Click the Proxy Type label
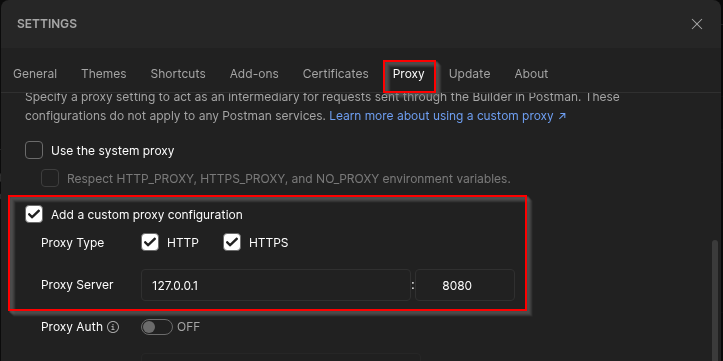This screenshot has height=361, width=723. (x=73, y=243)
